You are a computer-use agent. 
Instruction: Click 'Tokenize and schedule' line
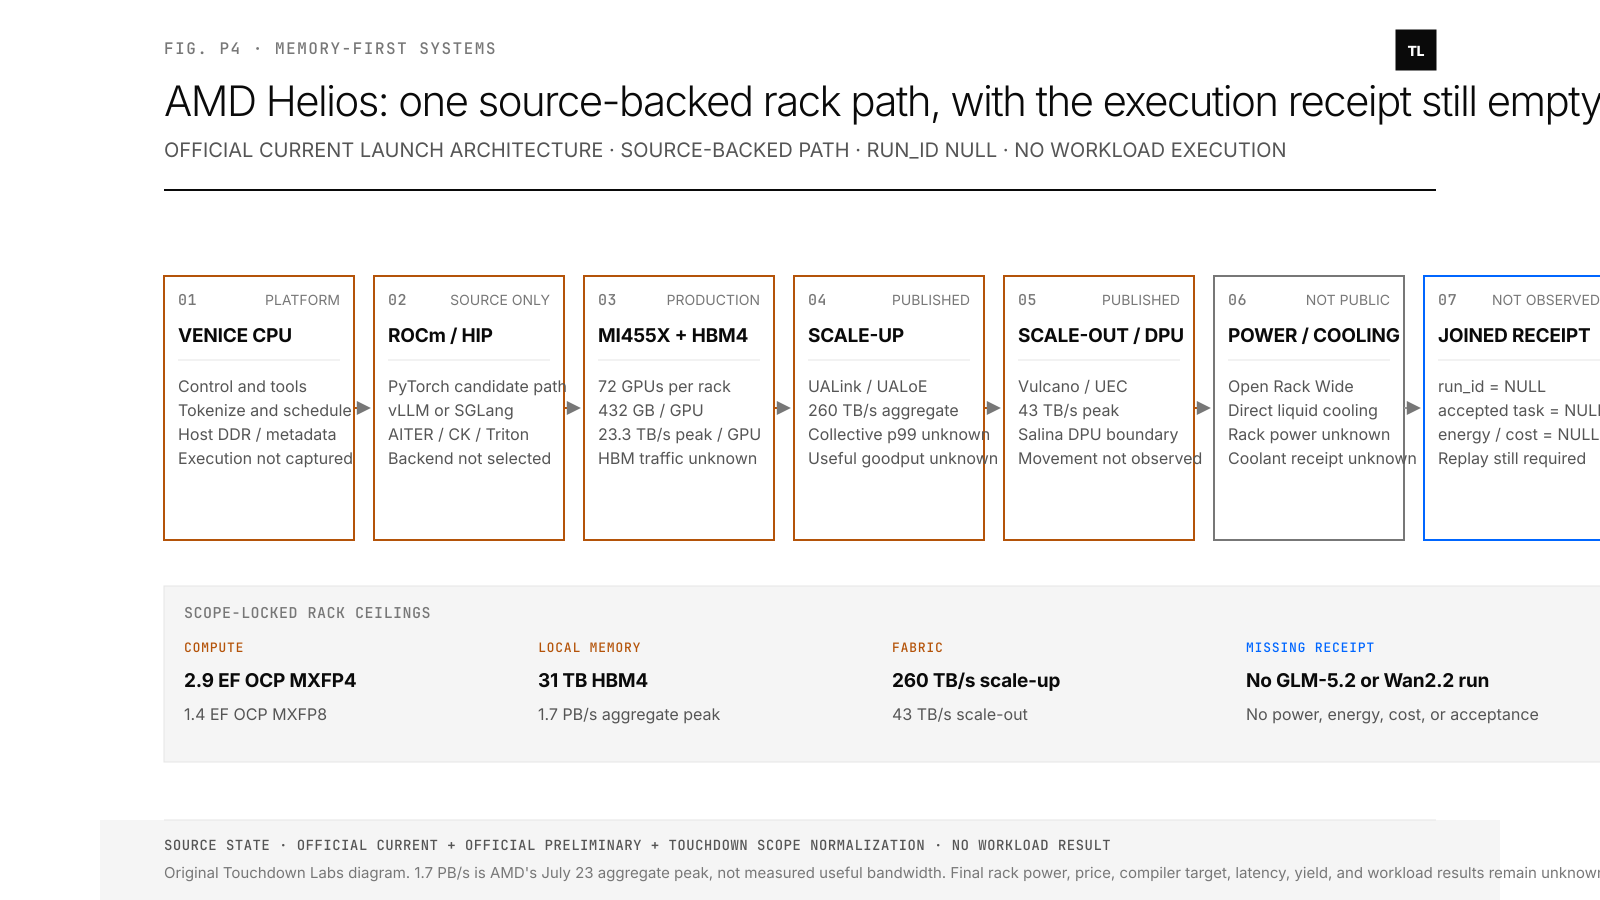click(265, 410)
